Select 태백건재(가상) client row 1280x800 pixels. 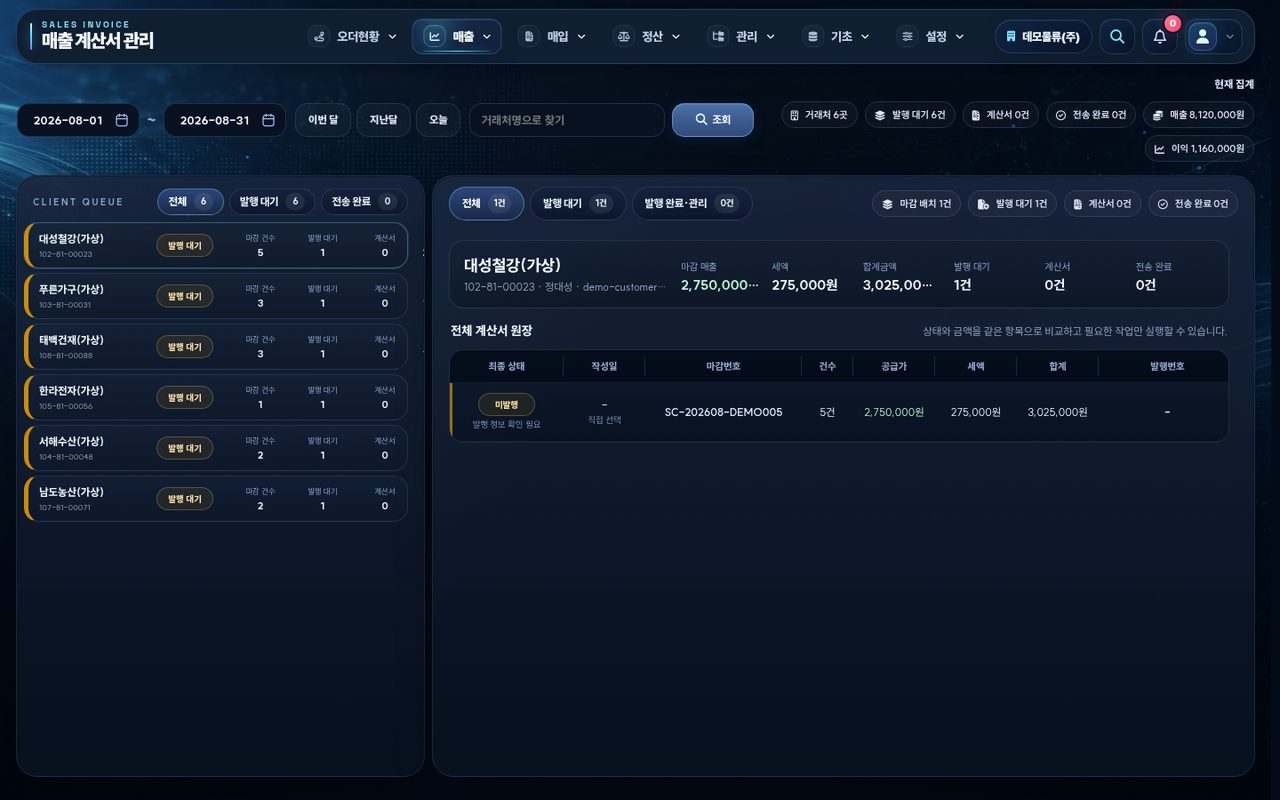[216, 347]
